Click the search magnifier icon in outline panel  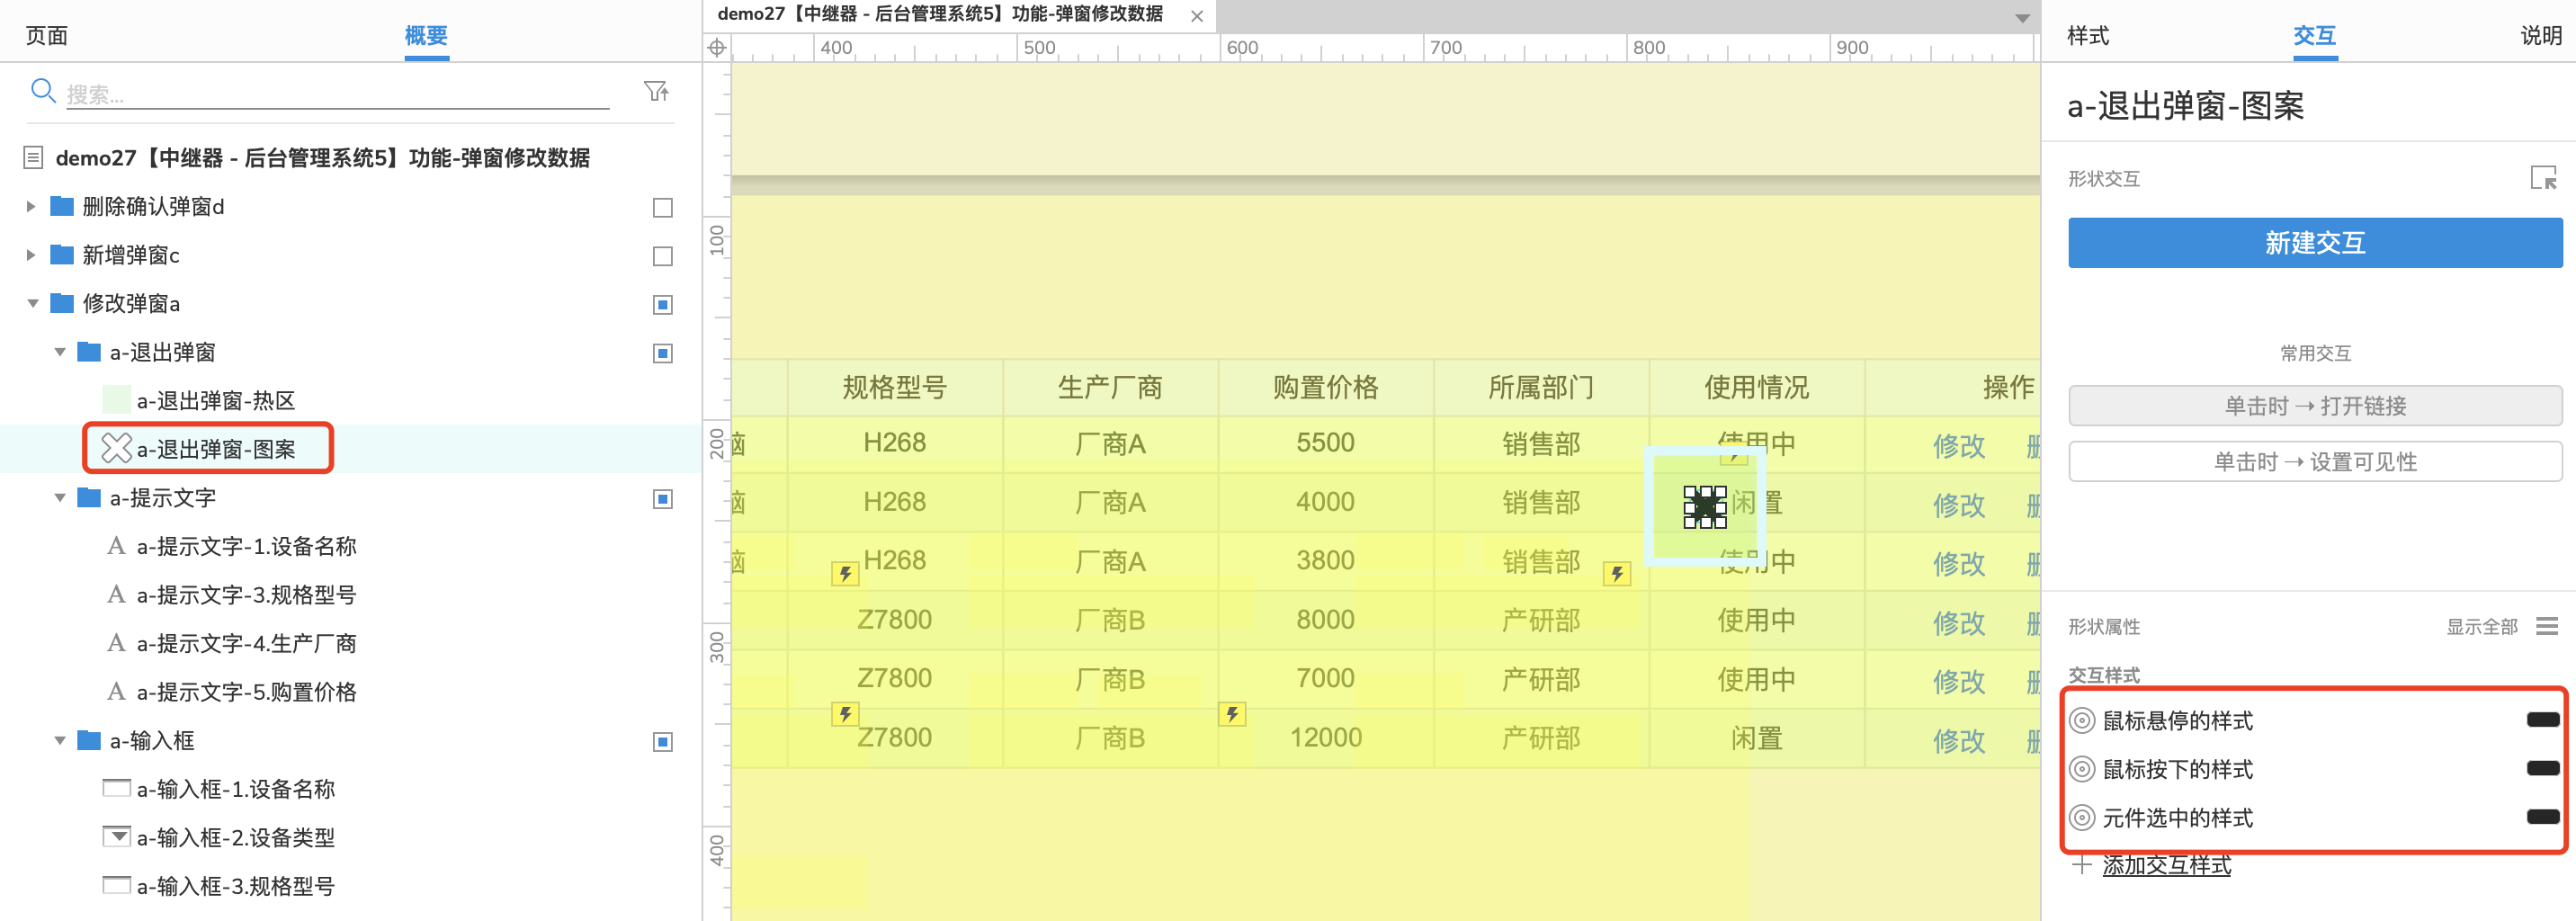(x=43, y=92)
